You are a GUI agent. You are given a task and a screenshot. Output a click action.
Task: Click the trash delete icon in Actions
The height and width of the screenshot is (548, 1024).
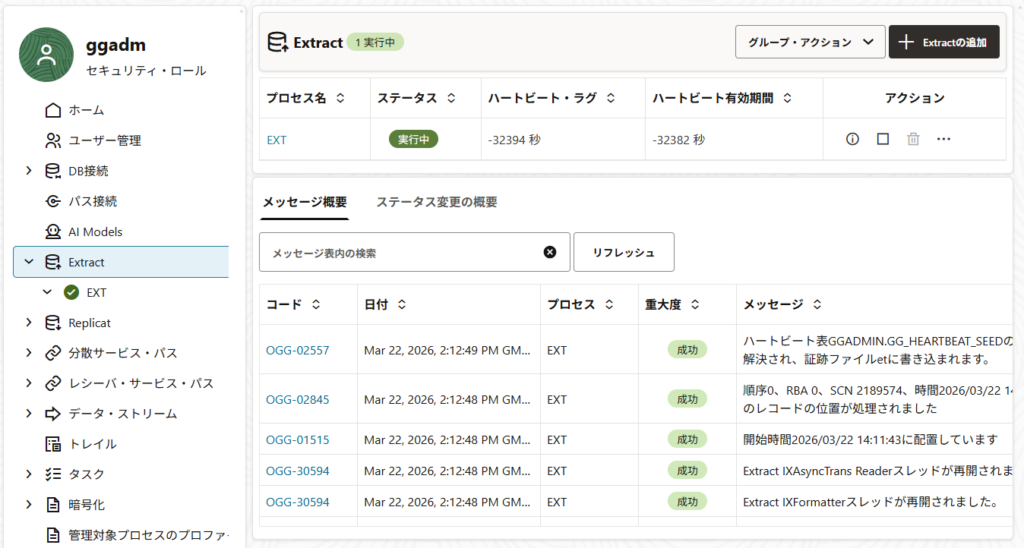pyautogui.click(x=913, y=140)
